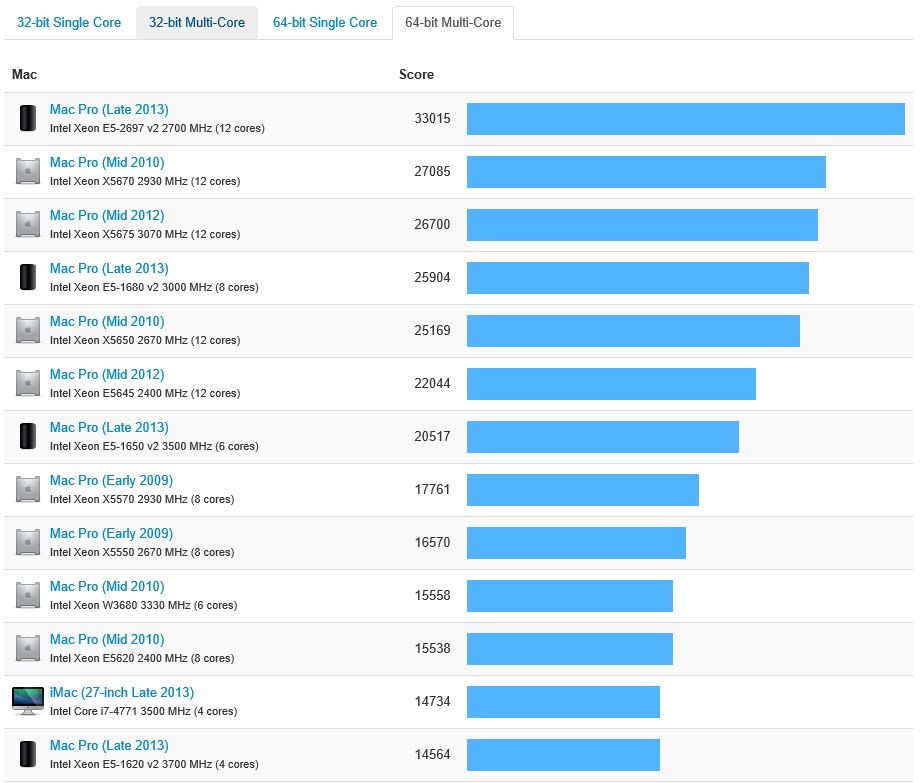The width and height of the screenshot is (920, 783).
Task: Click tower icon beside Xeon X5650 entry
Action: click(28, 330)
